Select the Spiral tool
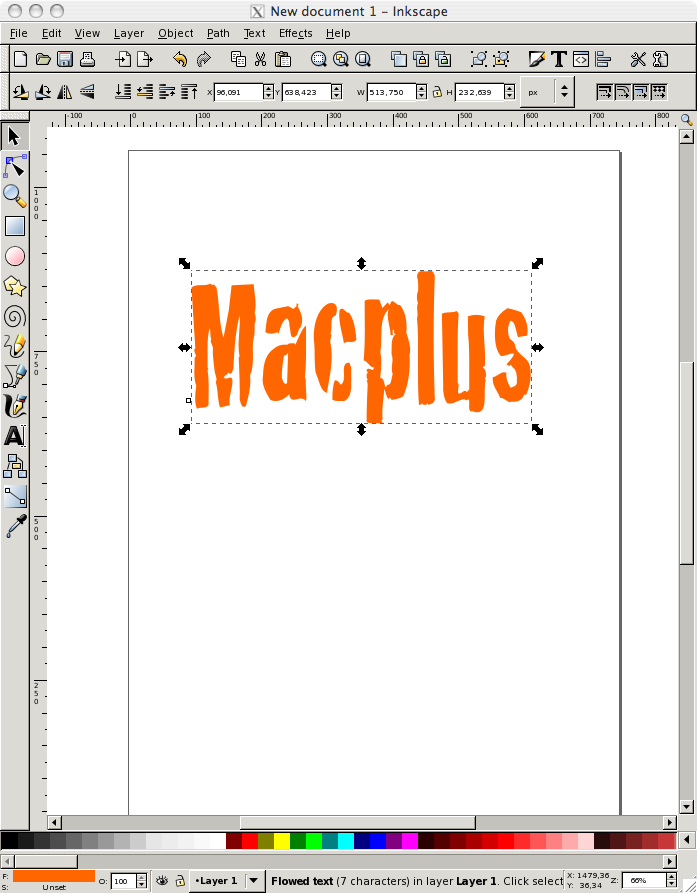The width and height of the screenshot is (697, 893). [14, 317]
